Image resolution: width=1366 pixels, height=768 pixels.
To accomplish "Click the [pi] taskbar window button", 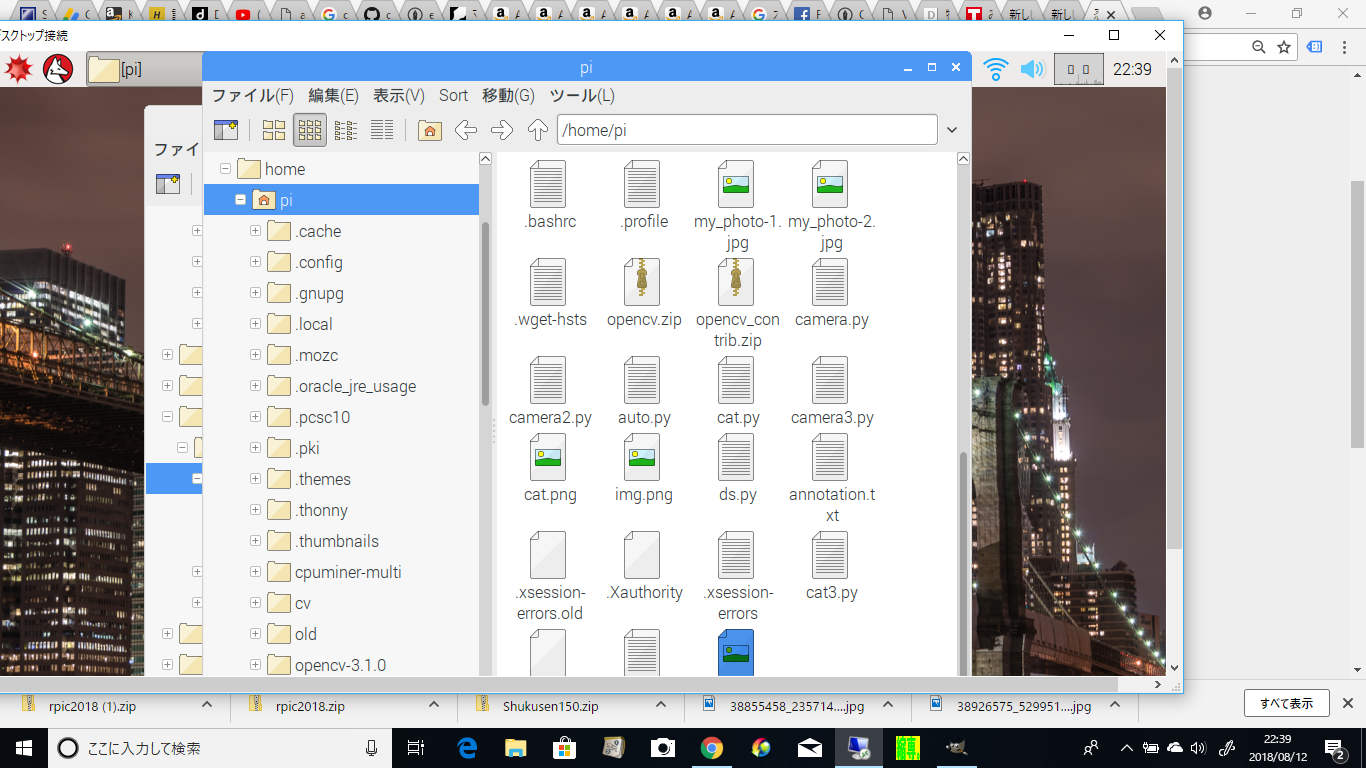I will click(x=144, y=69).
